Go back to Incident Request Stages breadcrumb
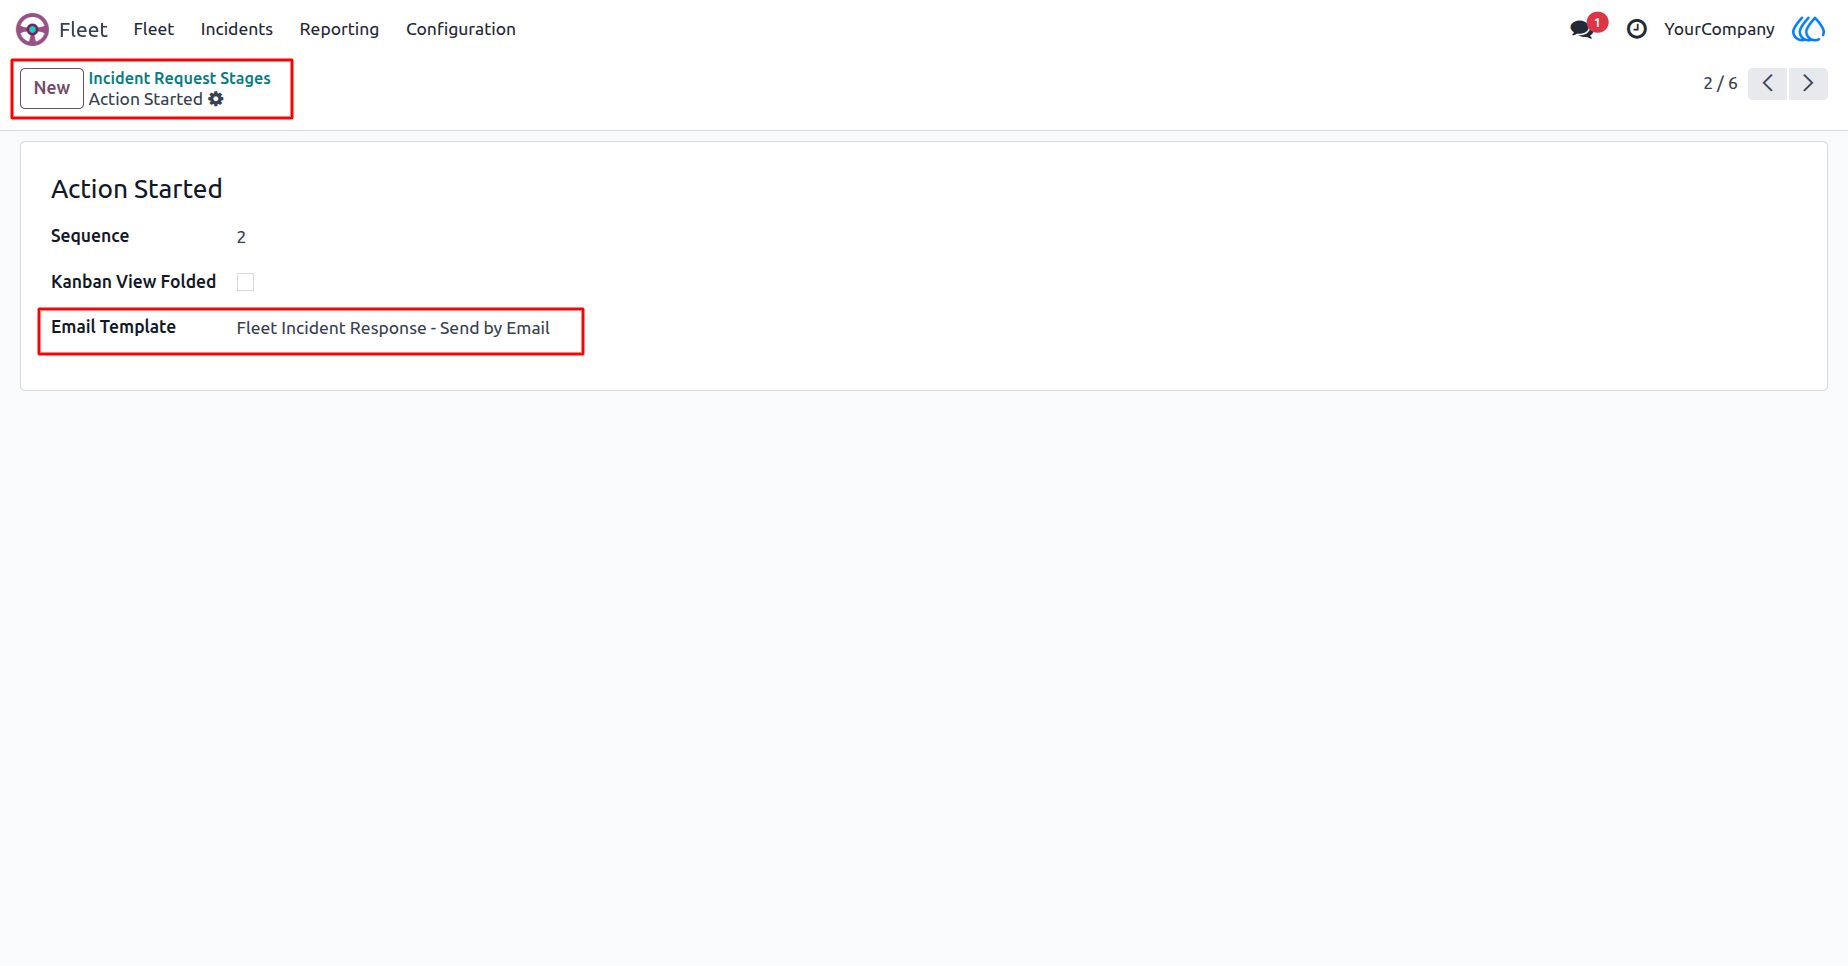Image resolution: width=1848 pixels, height=966 pixels. [x=180, y=78]
